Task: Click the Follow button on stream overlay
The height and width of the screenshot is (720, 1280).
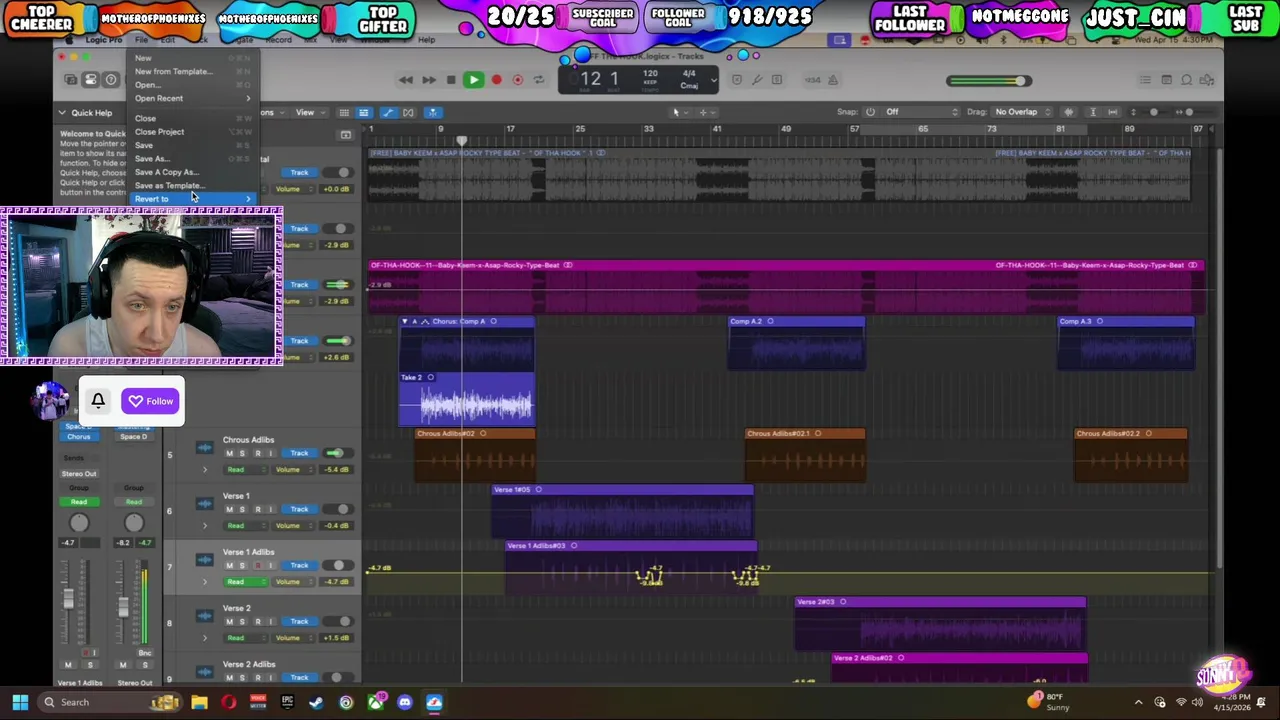Action: coord(151,401)
